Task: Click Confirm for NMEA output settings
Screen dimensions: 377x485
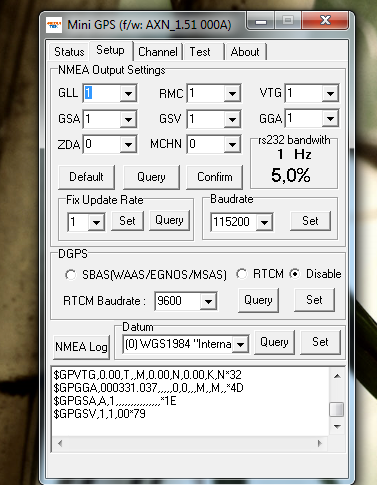Action: [x=214, y=177]
